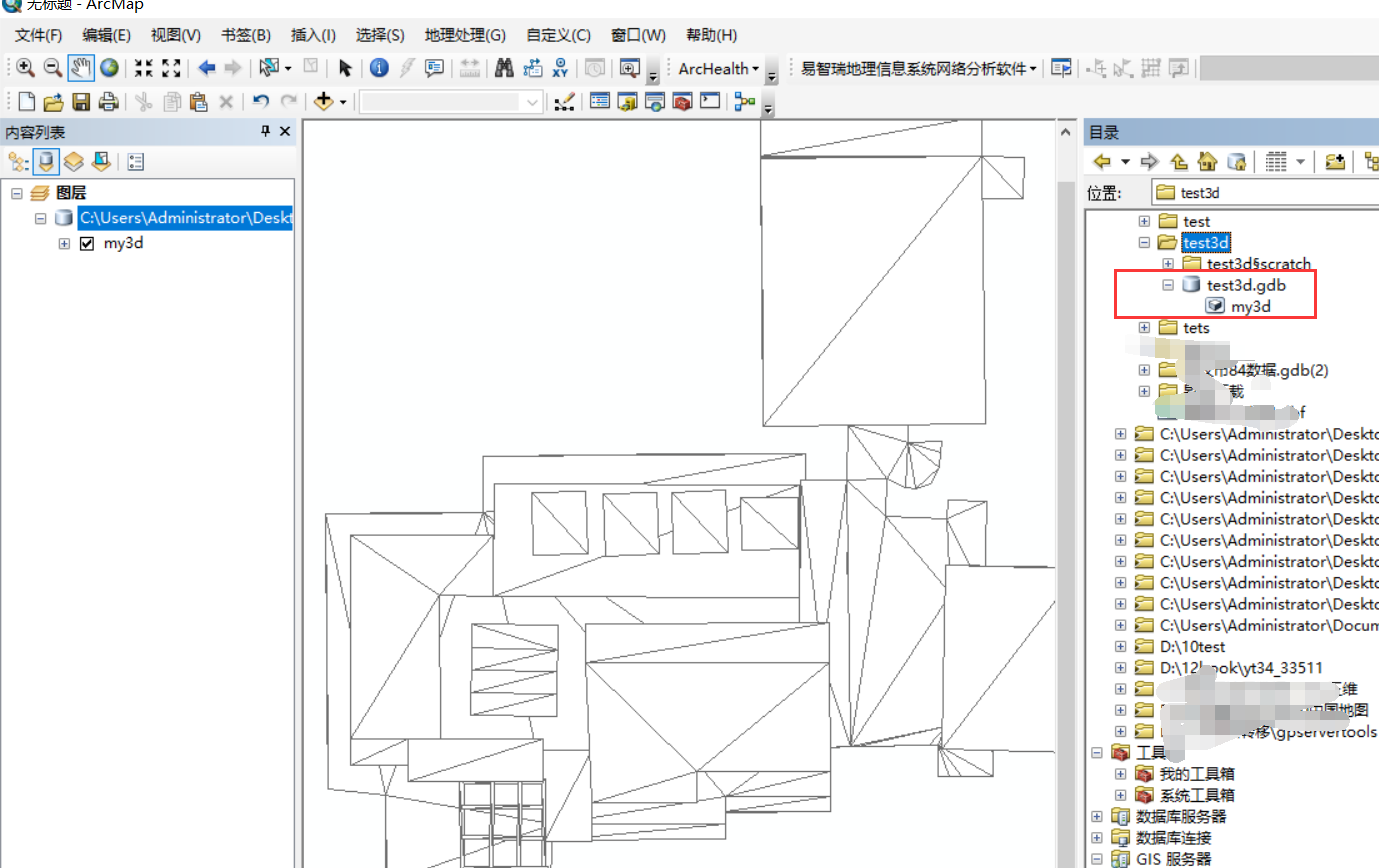Open the Add Data dropdown arrow

[x=343, y=102]
